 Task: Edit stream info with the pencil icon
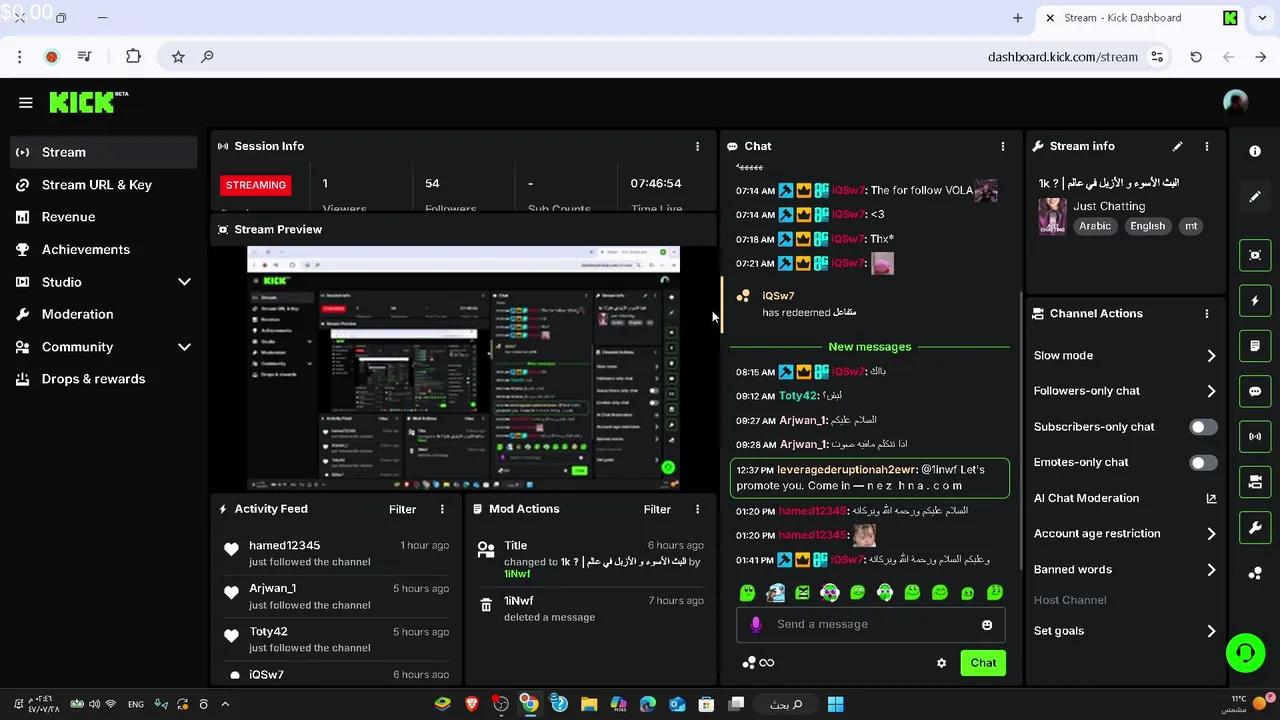(1177, 146)
